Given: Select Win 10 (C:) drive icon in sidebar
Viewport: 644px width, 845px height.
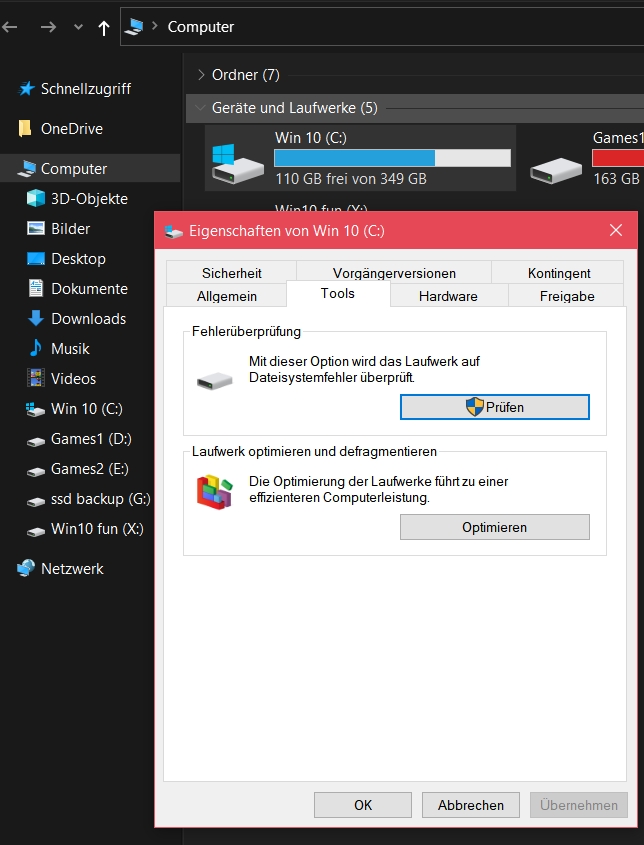Looking at the screenshot, I should pos(36,409).
